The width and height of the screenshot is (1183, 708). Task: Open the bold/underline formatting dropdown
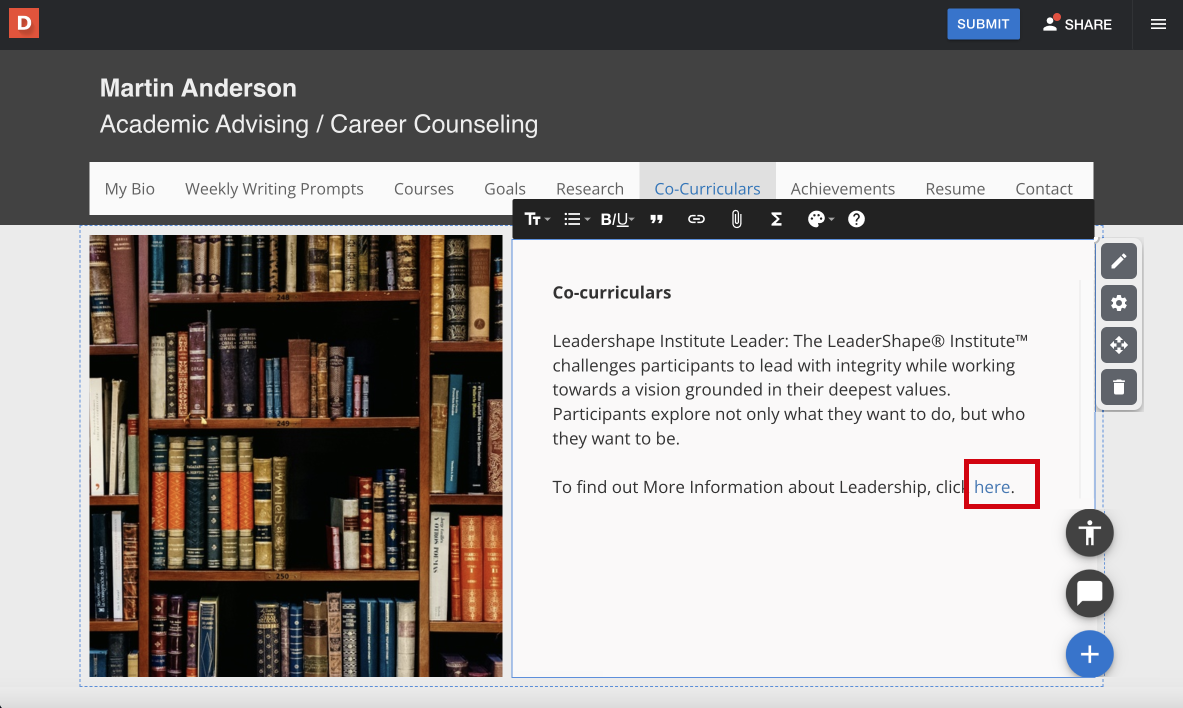pyautogui.click(x=617, y=219)
